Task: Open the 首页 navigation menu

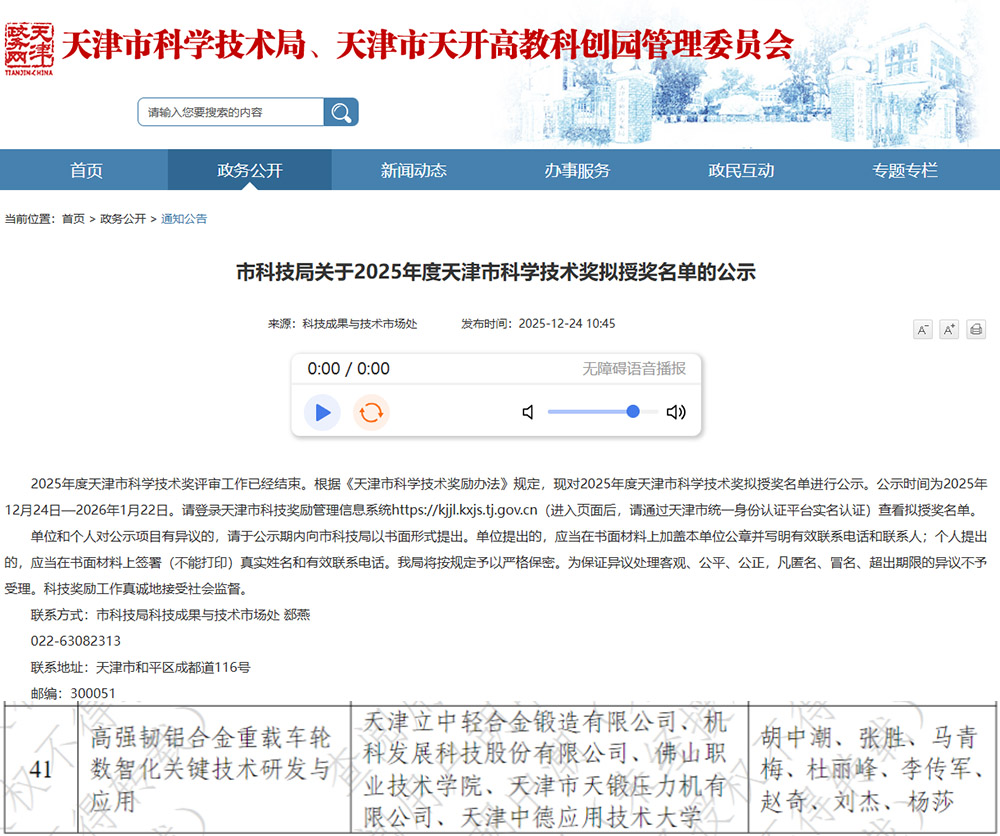Action: click(85, 170)
